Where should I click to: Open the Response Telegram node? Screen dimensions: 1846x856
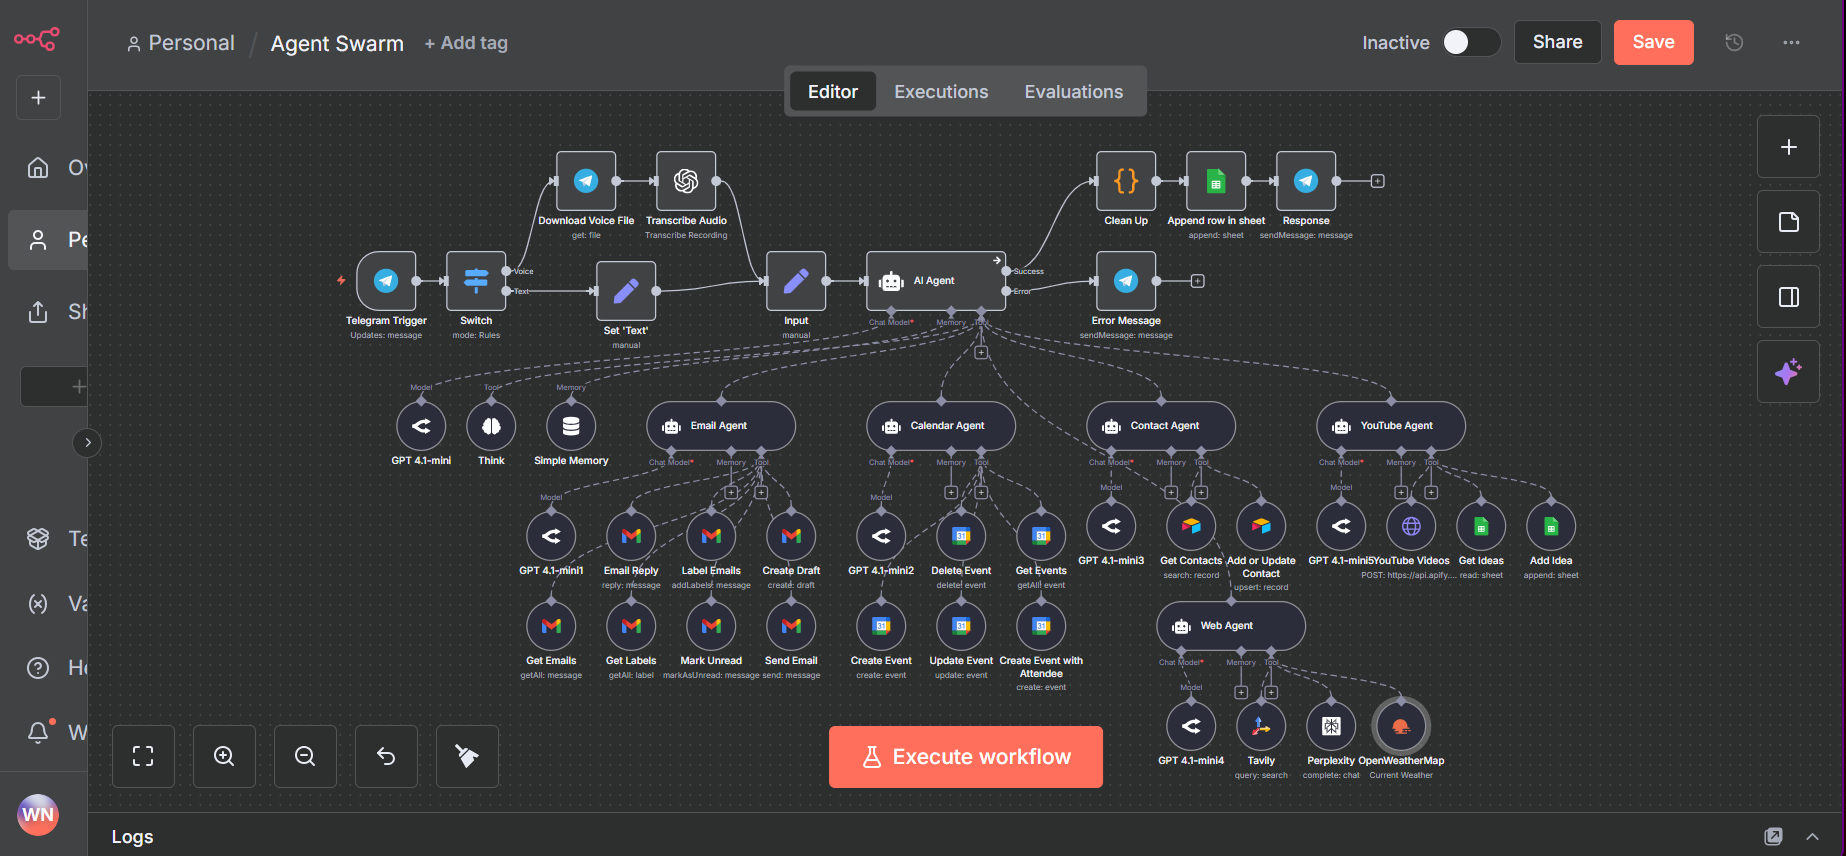(x=1306, y=181)
